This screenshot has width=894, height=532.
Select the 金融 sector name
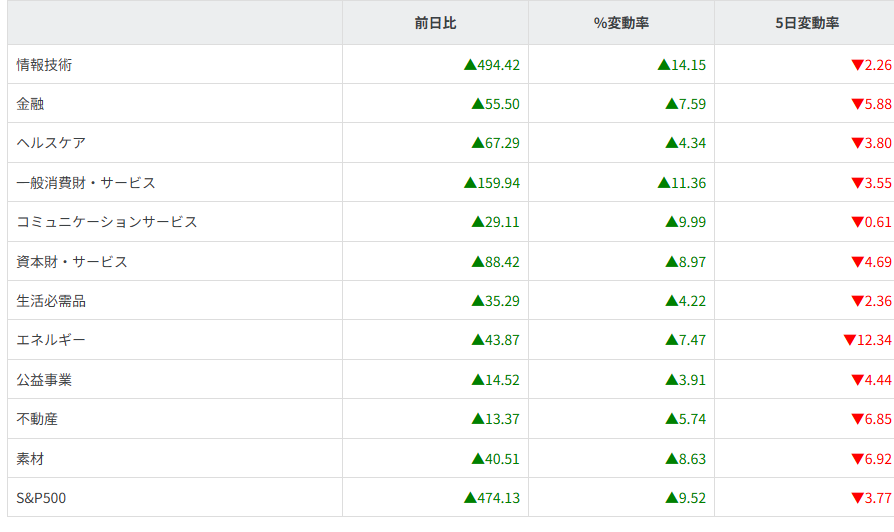point(31,104)
